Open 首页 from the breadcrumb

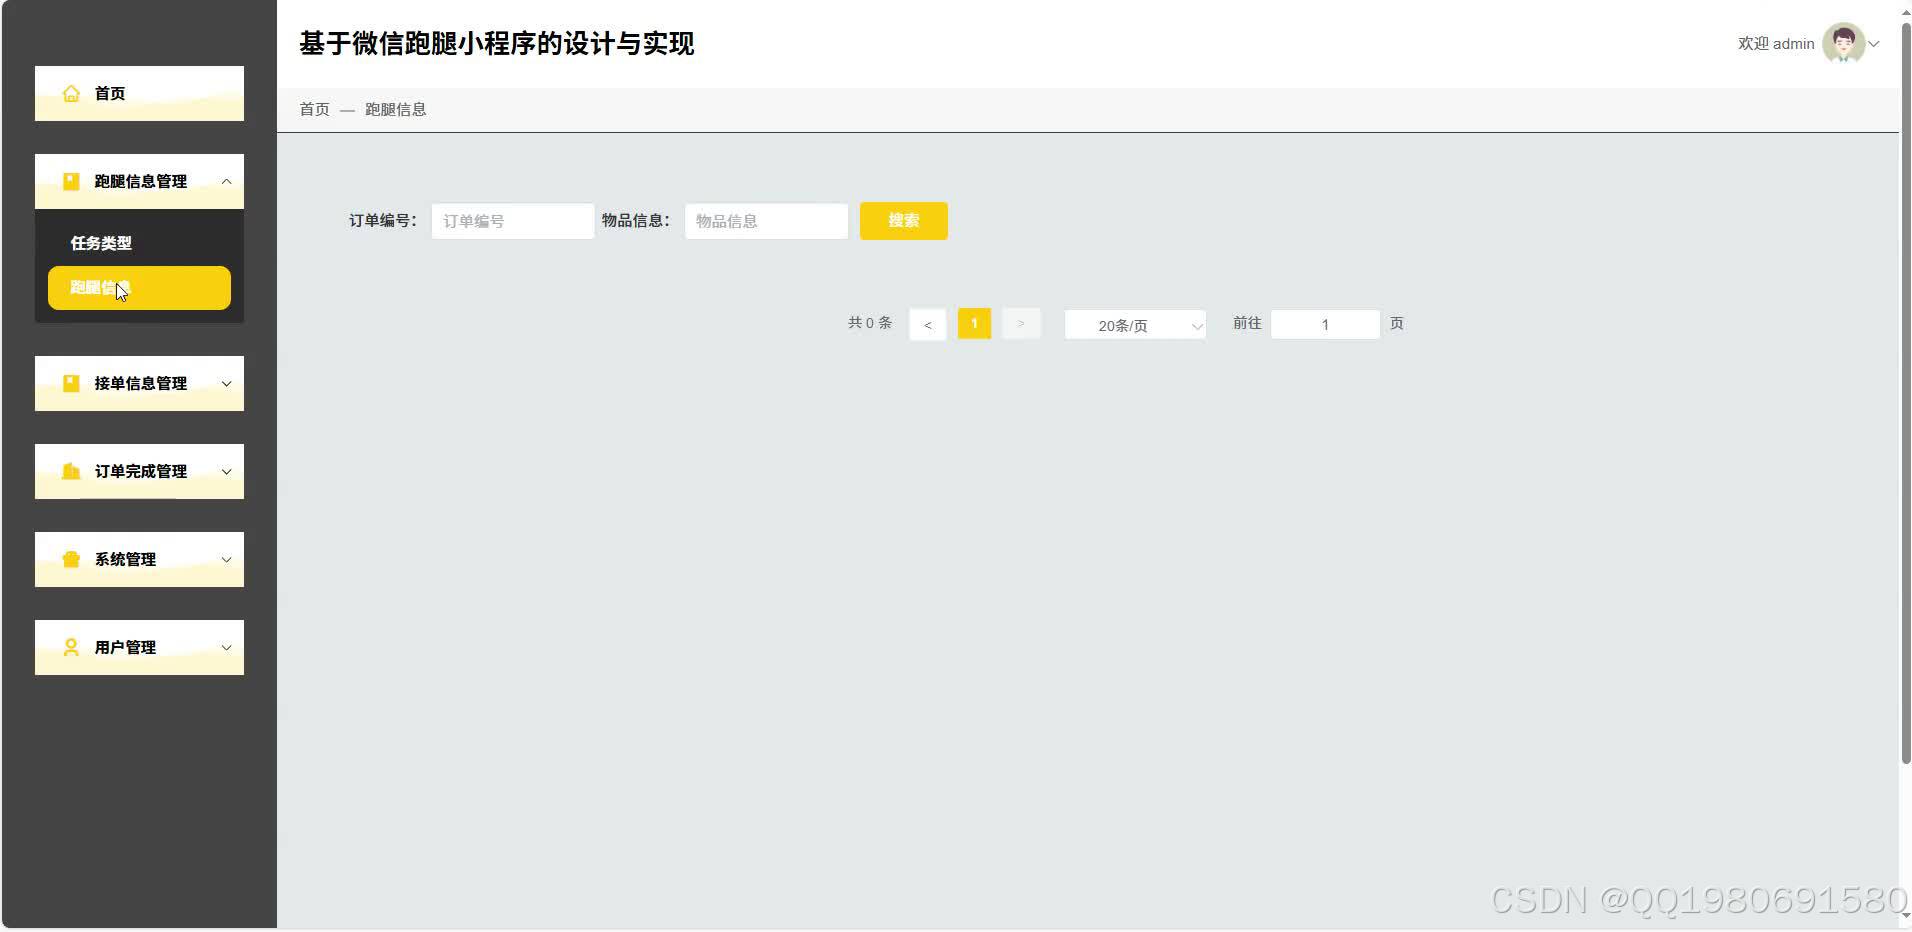[x=313, y=109]
